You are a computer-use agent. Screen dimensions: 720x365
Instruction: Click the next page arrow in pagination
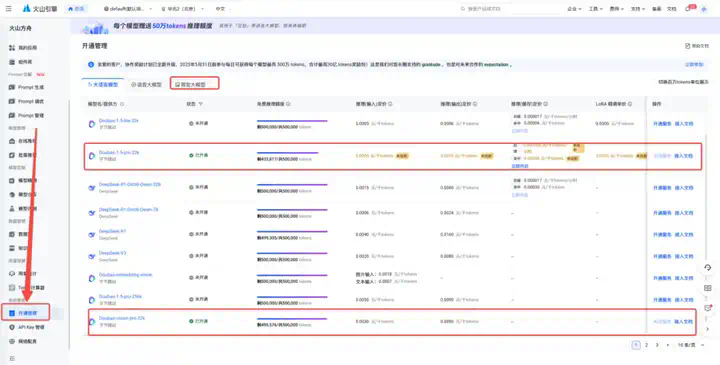[x=667, y=345]
